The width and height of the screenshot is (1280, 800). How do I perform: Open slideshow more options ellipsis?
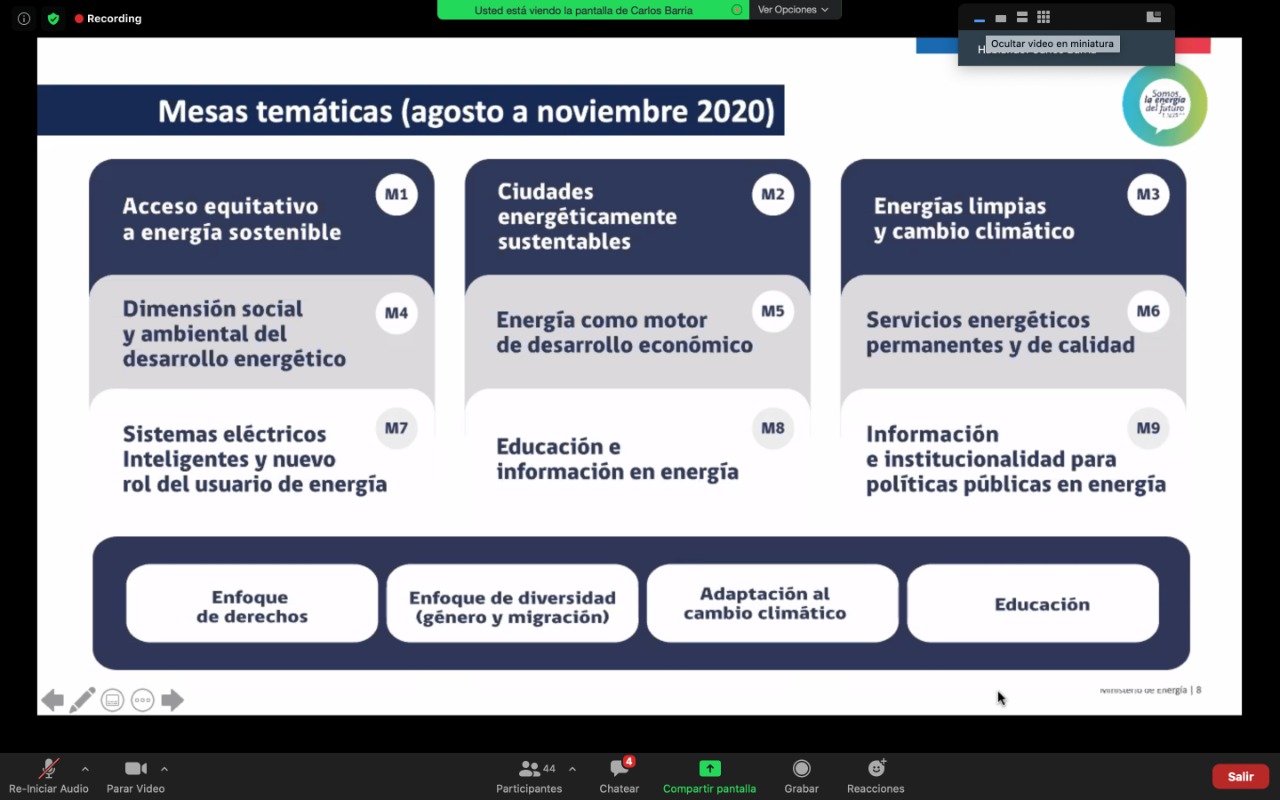click(x=143, y=700)
